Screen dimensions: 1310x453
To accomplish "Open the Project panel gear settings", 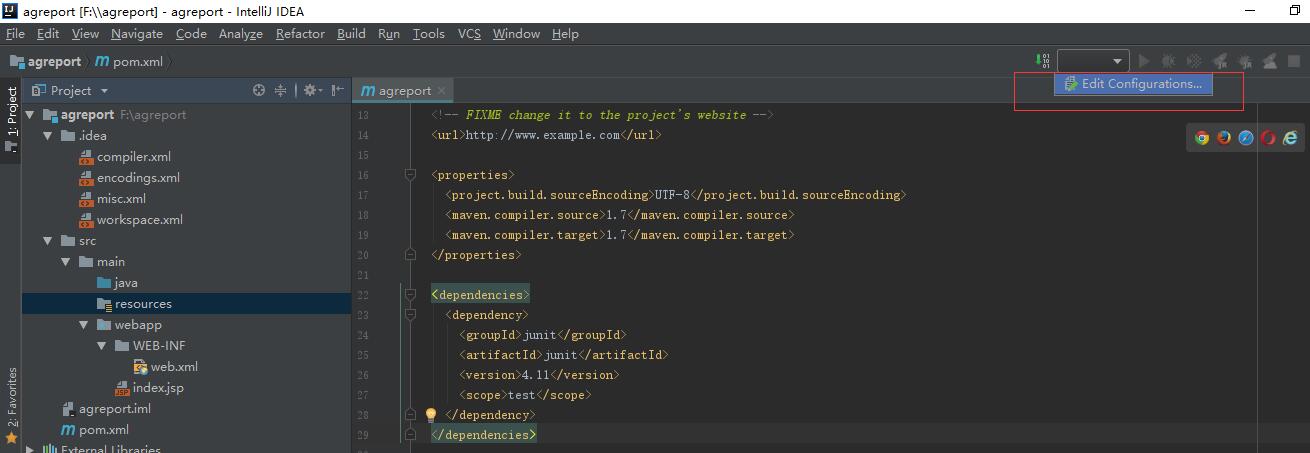I will 310,90.
